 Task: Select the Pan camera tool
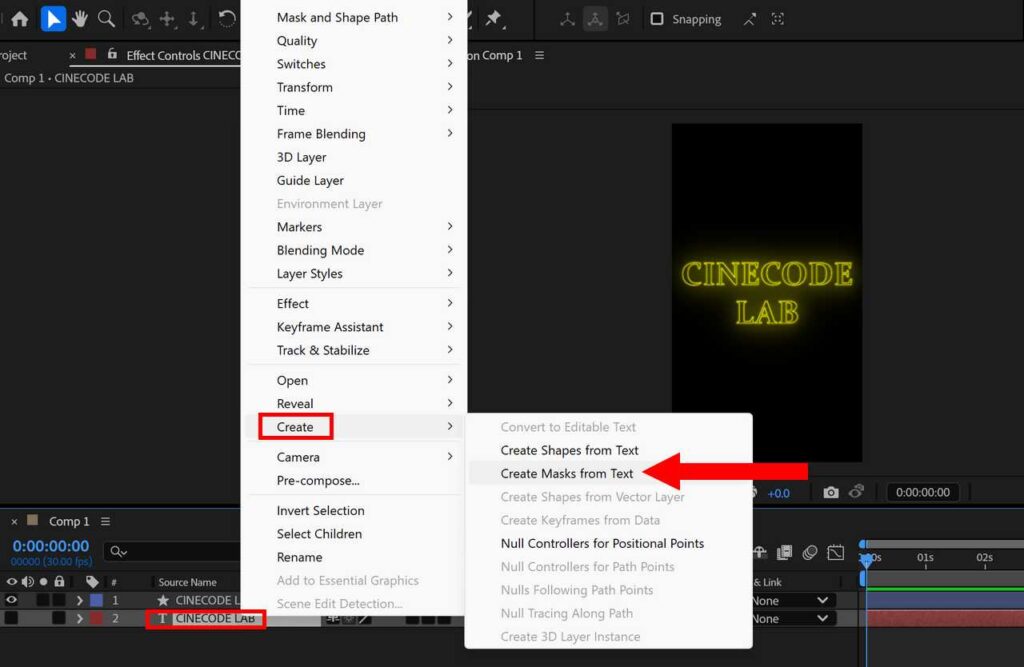(167, 19)
